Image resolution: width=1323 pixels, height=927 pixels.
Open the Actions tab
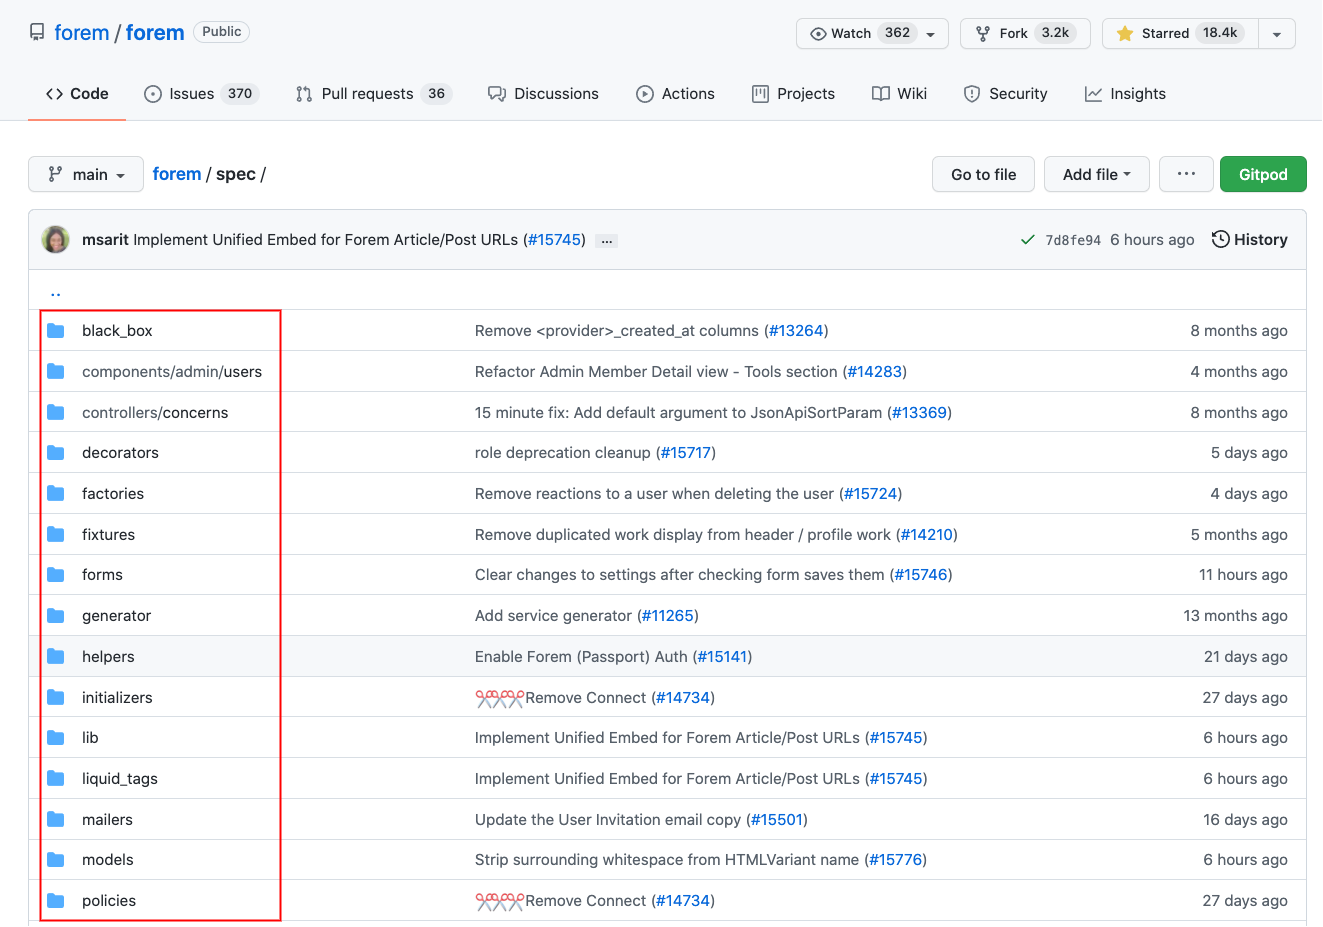[x=675, y=94]
